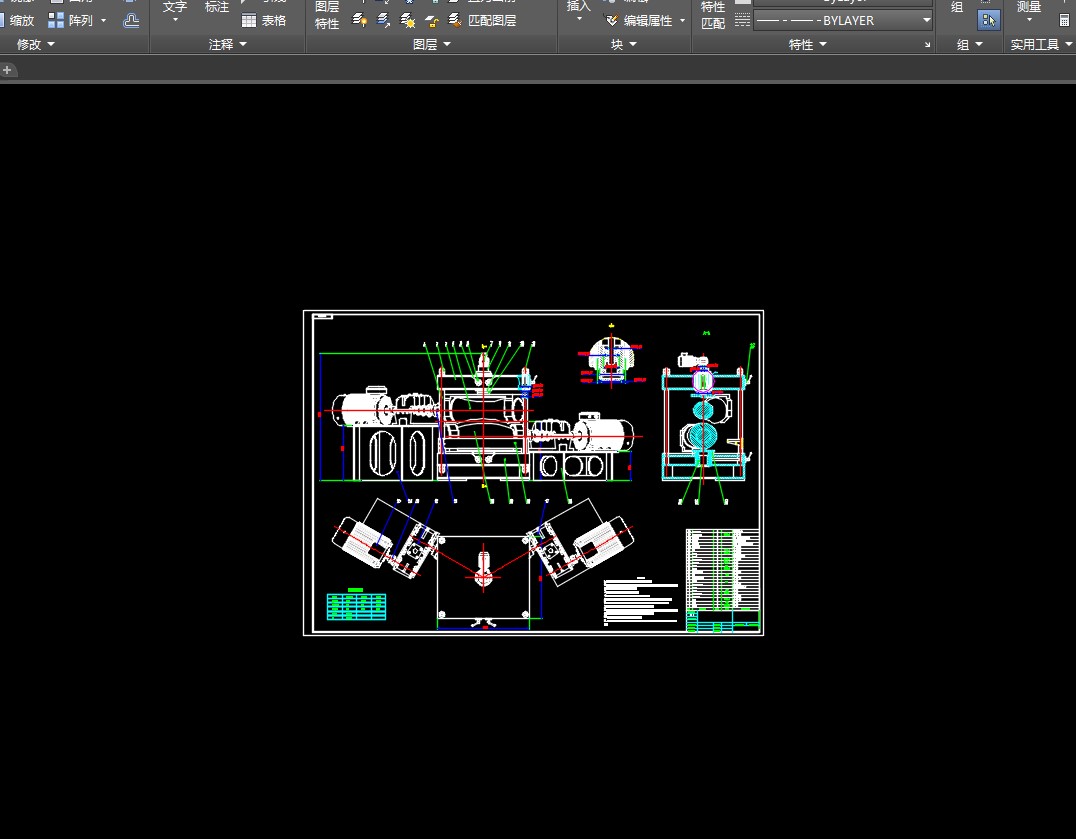Click the layer unlock padlock icon
1076x839 pixels.
pos(432,21)
